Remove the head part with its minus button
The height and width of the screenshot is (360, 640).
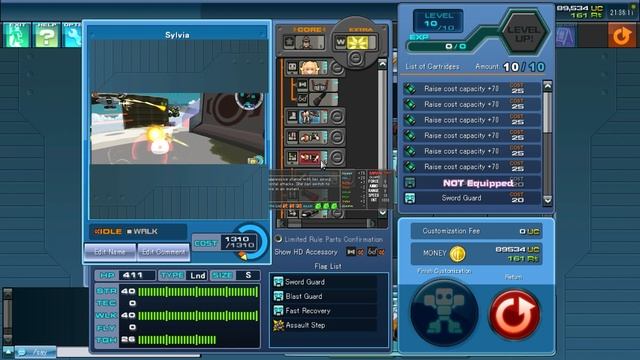click(337, 68)
